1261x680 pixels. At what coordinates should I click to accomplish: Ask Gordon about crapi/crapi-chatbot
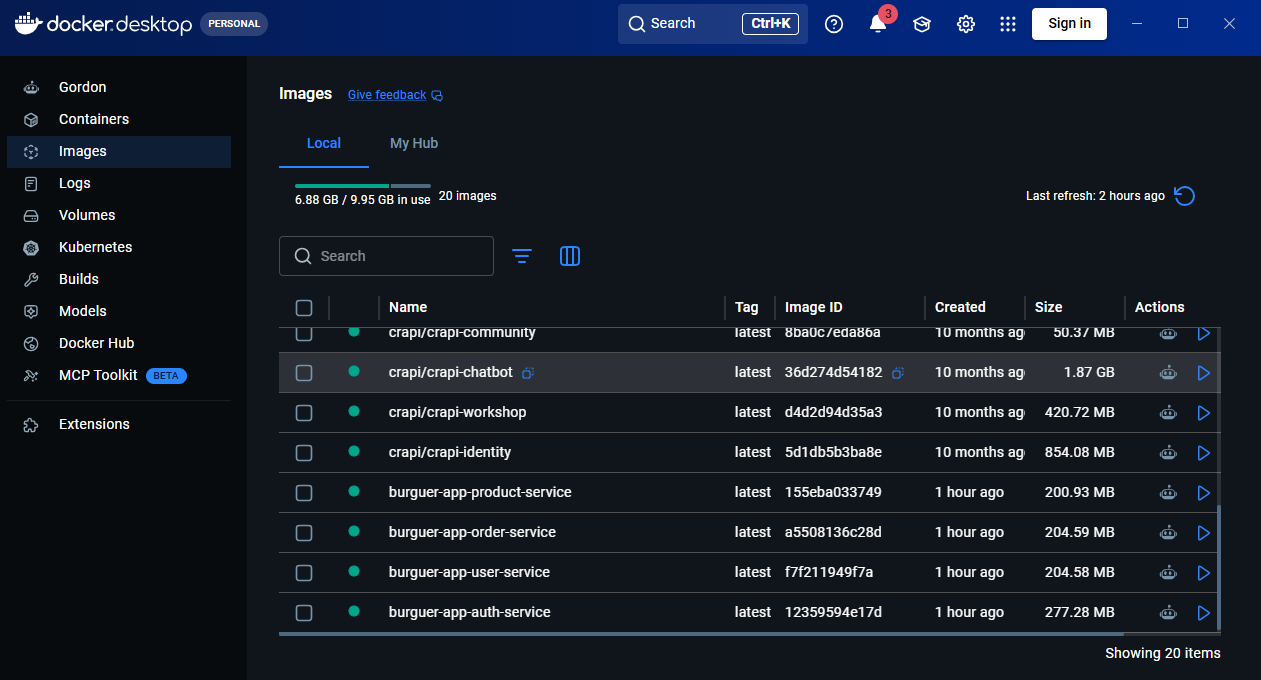tap(1168, 372)
